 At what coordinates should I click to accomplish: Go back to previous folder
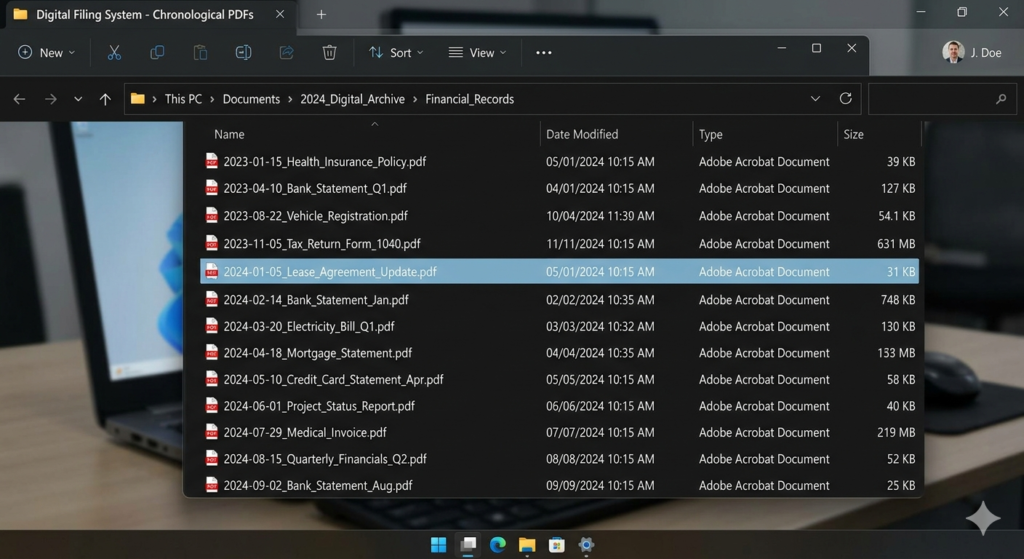pyautogui.click(x=19, y=99)
